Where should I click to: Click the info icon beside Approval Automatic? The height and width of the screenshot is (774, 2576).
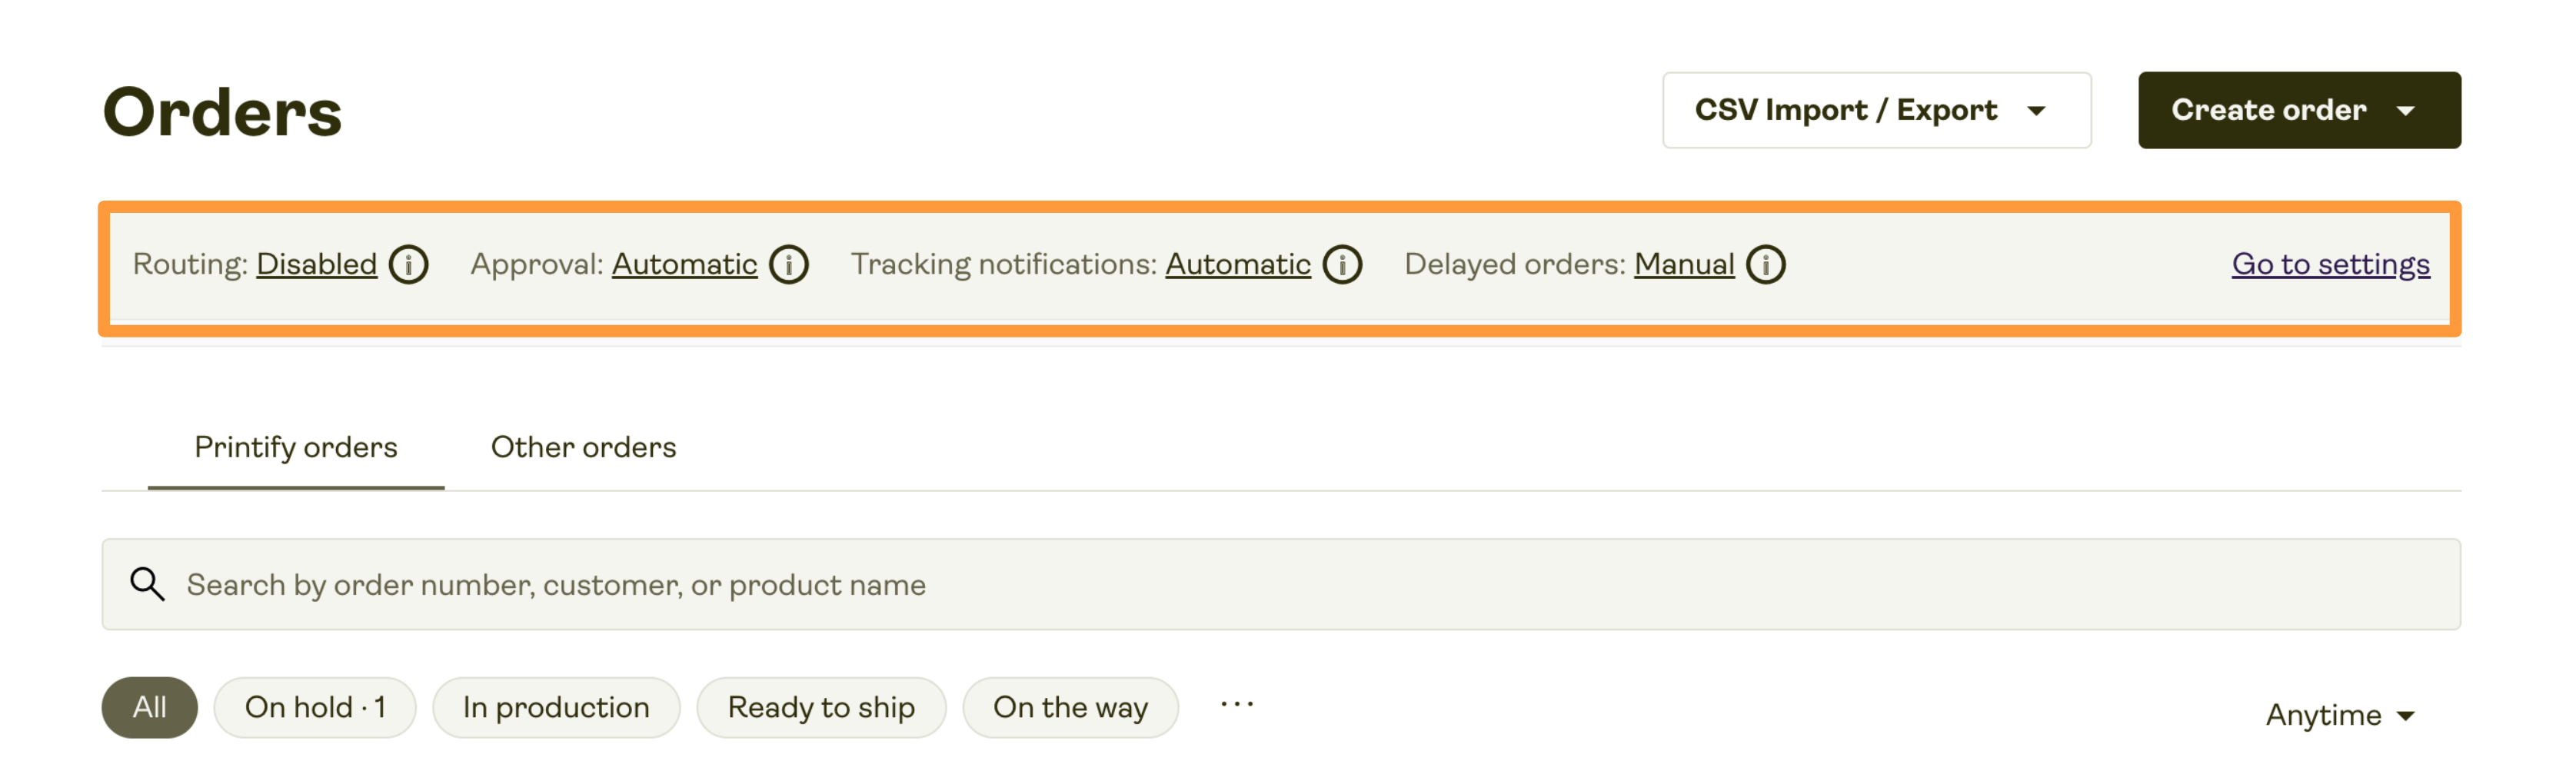pyautogui.click(x=789, y=265)
